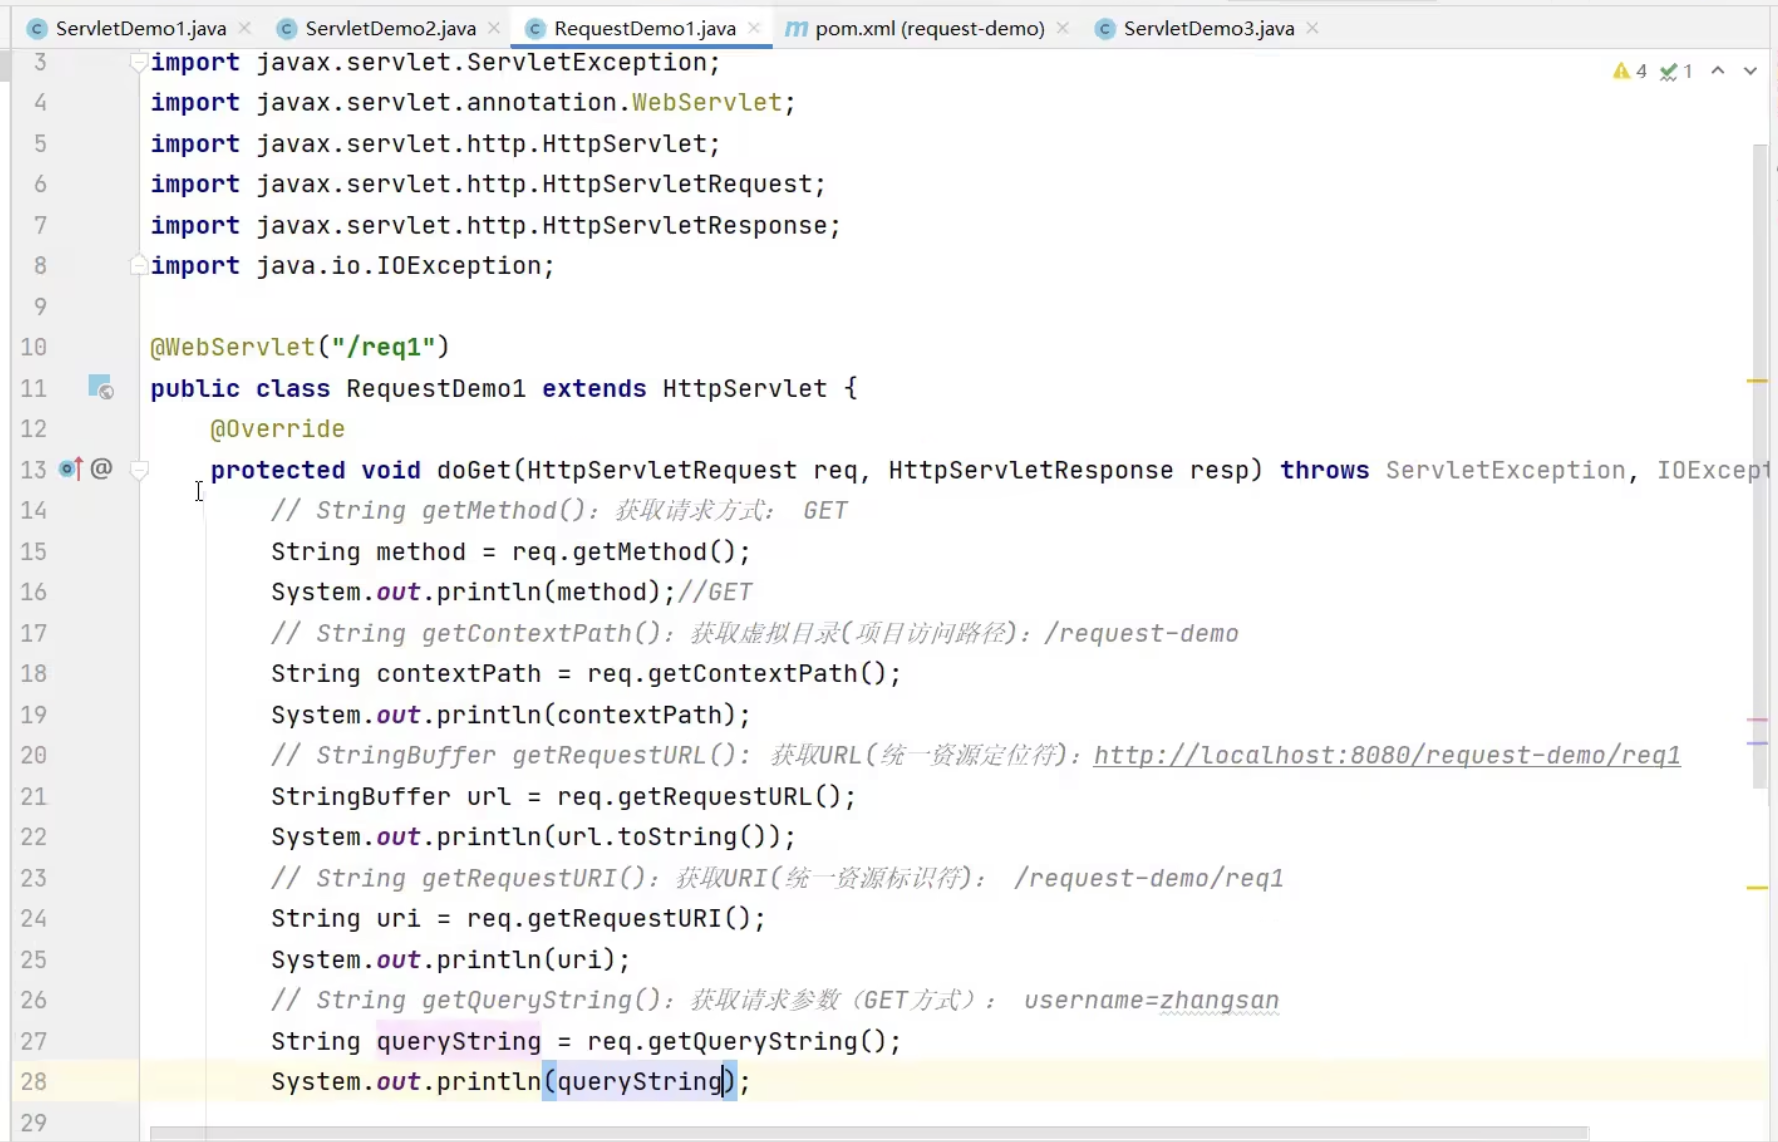1778x1142 pixels.
Task: Click the @ annotation gutter icon on line 13
Action: tap(101, 468)
